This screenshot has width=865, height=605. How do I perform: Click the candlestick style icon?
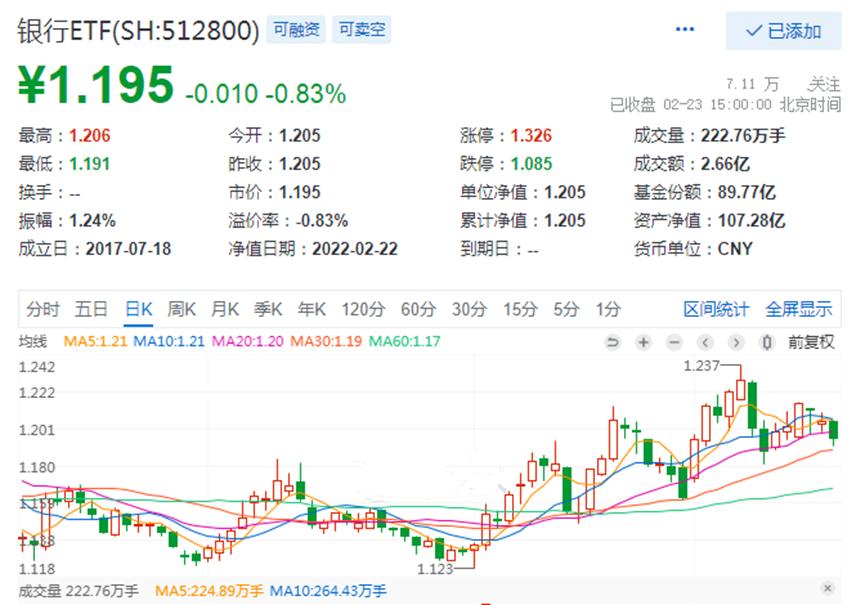tap(767, 342)
